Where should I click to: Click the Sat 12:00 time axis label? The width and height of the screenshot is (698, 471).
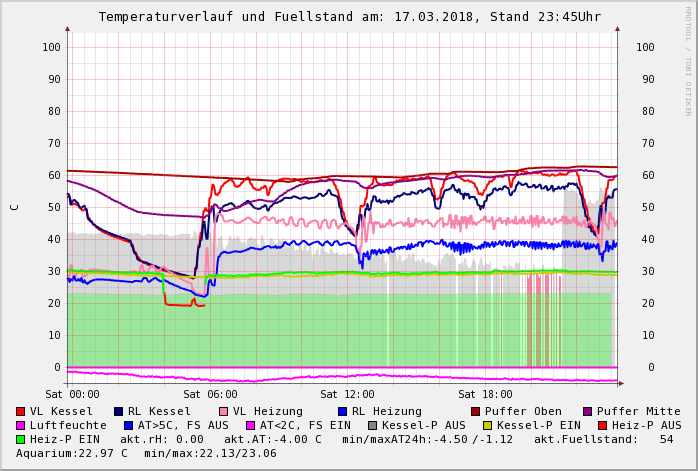[x=347, y=395]
